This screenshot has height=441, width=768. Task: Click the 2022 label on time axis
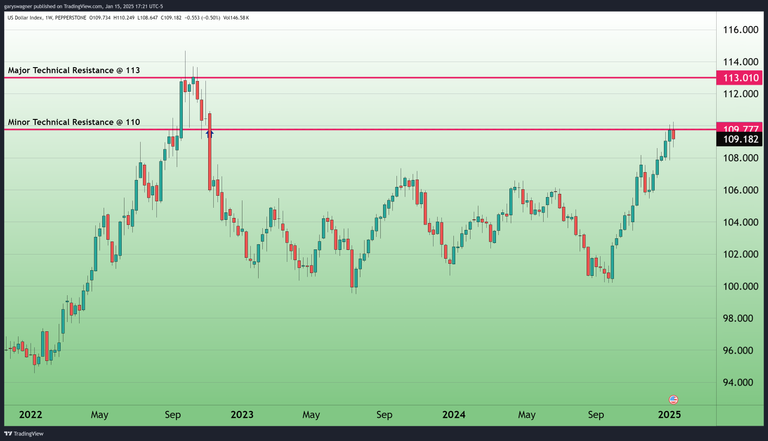[25, 414]
